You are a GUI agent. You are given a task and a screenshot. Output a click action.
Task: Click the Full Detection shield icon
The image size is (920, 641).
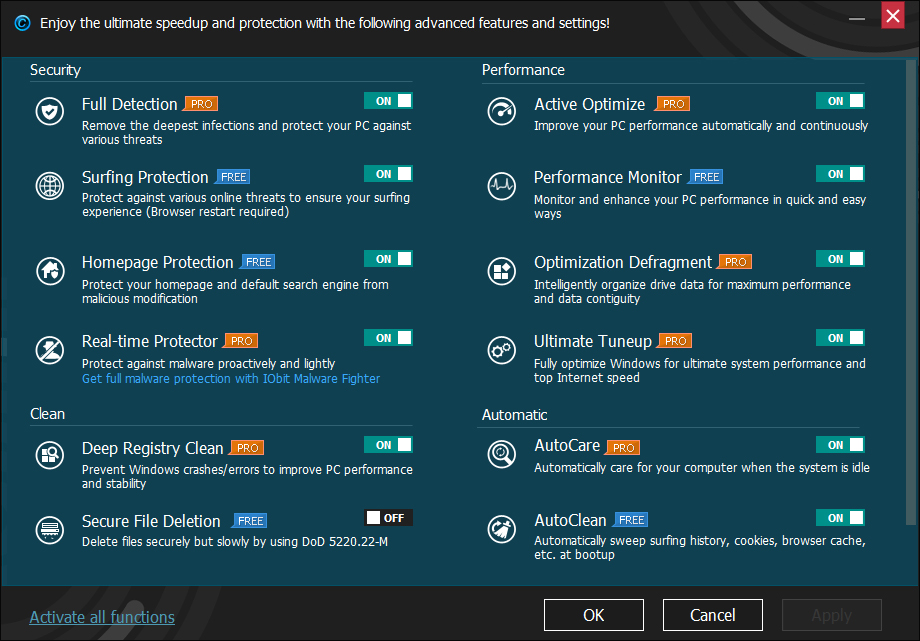(50, 111)
